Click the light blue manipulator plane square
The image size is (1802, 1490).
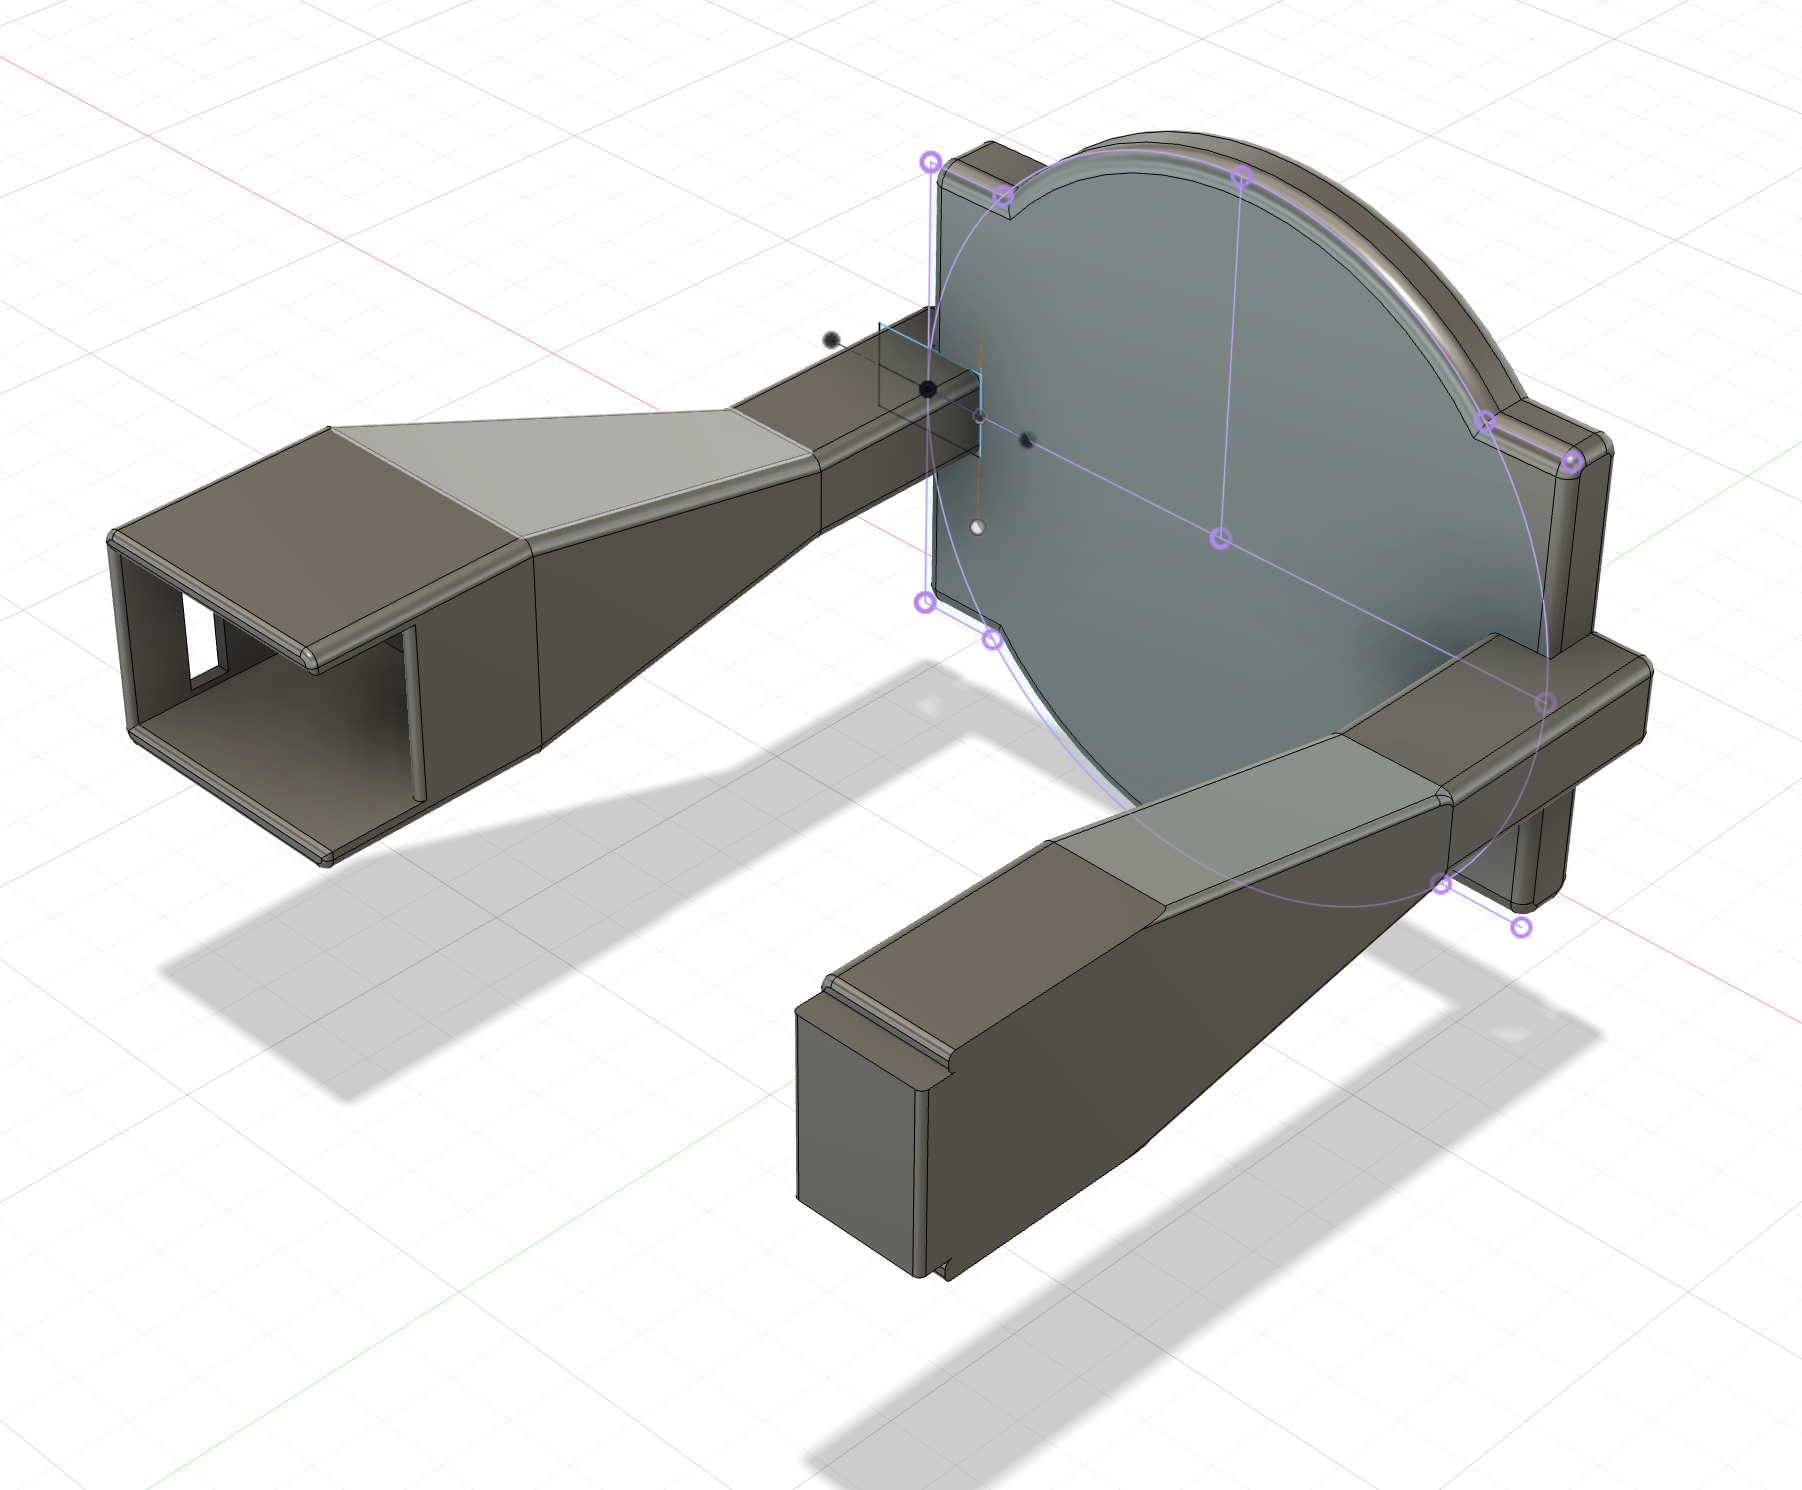point(930,390)
